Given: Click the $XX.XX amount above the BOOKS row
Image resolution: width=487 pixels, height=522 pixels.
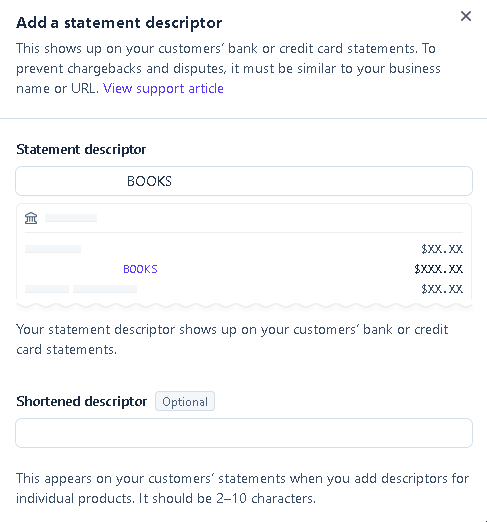Looking at the screenshot, I should tap(442, 249).
